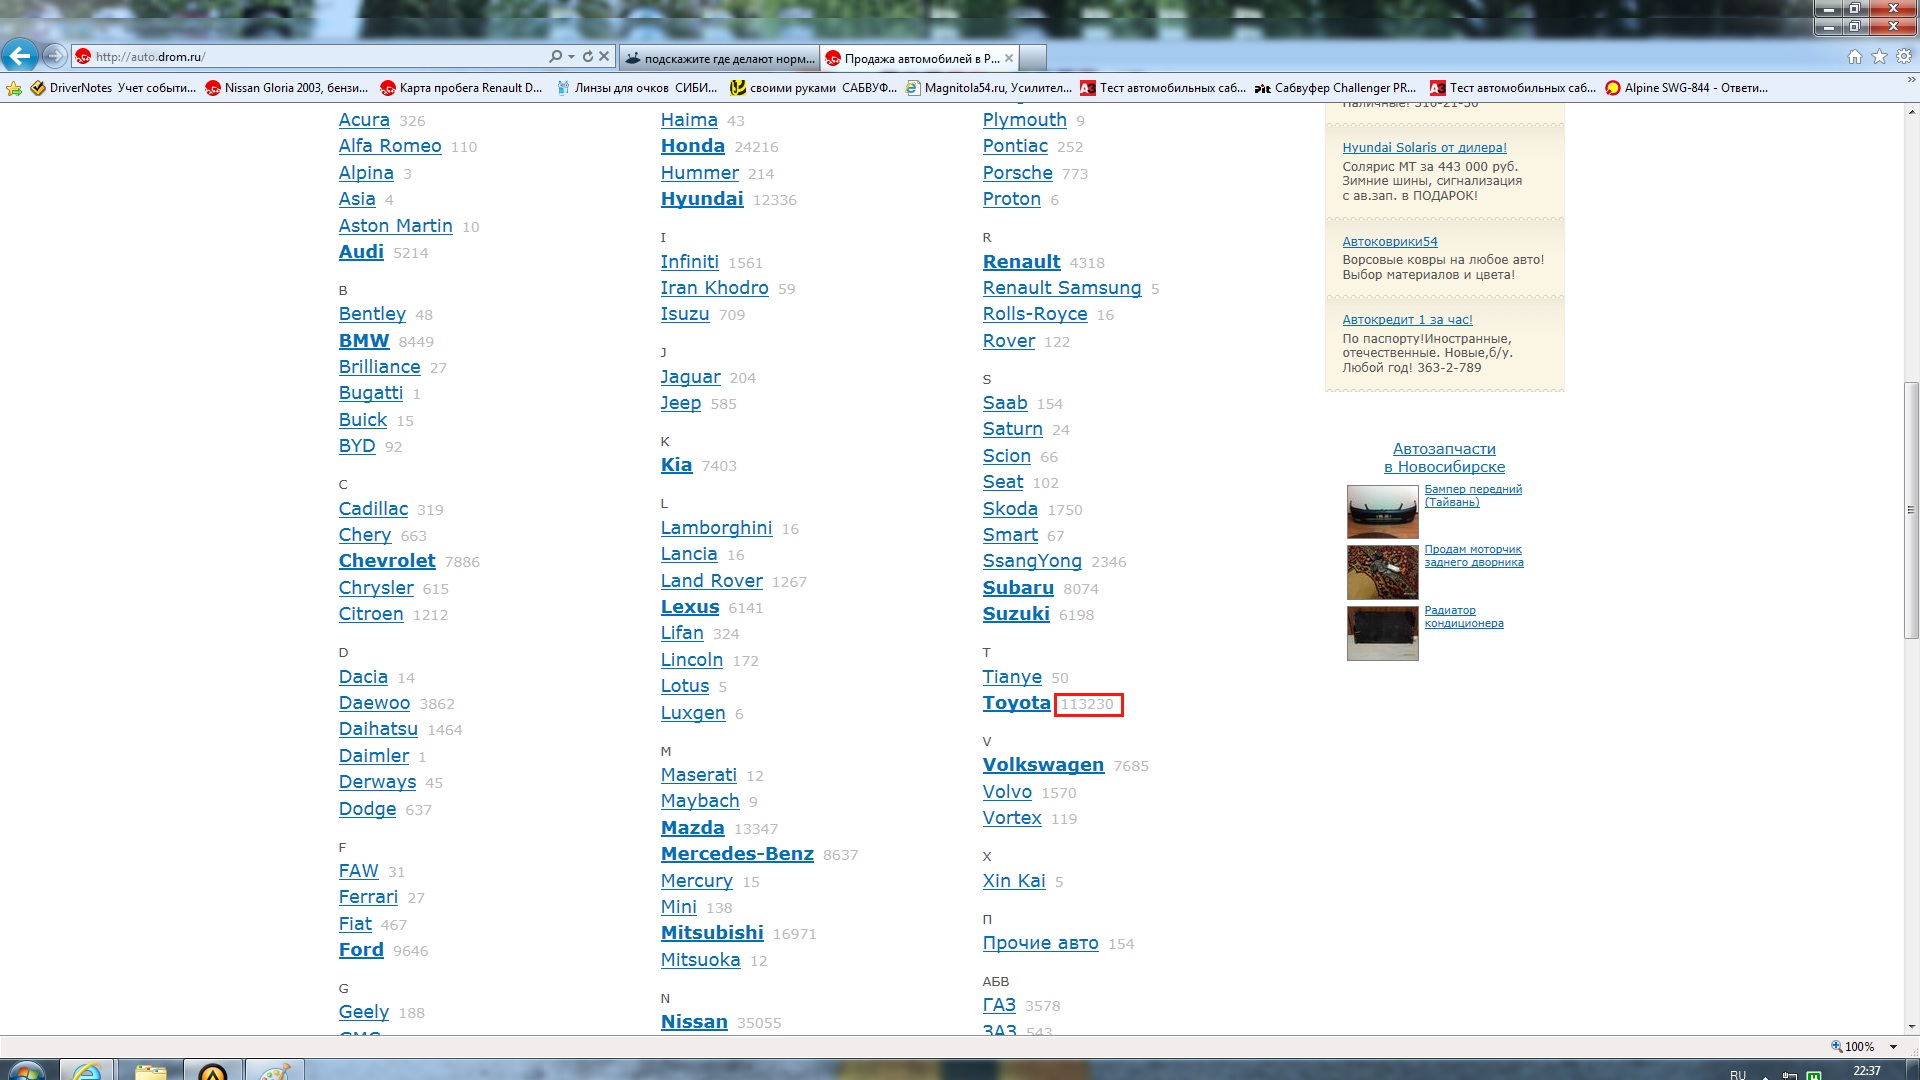This screenshot has width=1920, height=1080.
Task: Open the Alpine SWG-844 bookmark
Action: point(1686,88)
